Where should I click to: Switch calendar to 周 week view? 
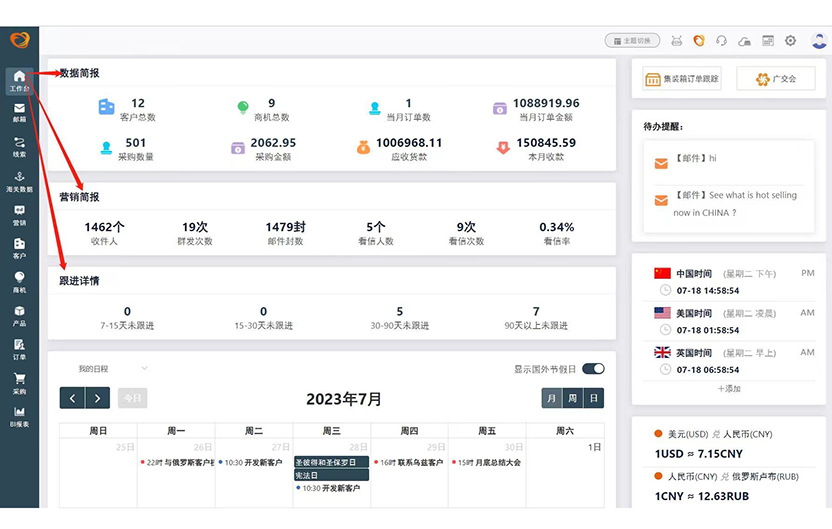pos(573,398)
